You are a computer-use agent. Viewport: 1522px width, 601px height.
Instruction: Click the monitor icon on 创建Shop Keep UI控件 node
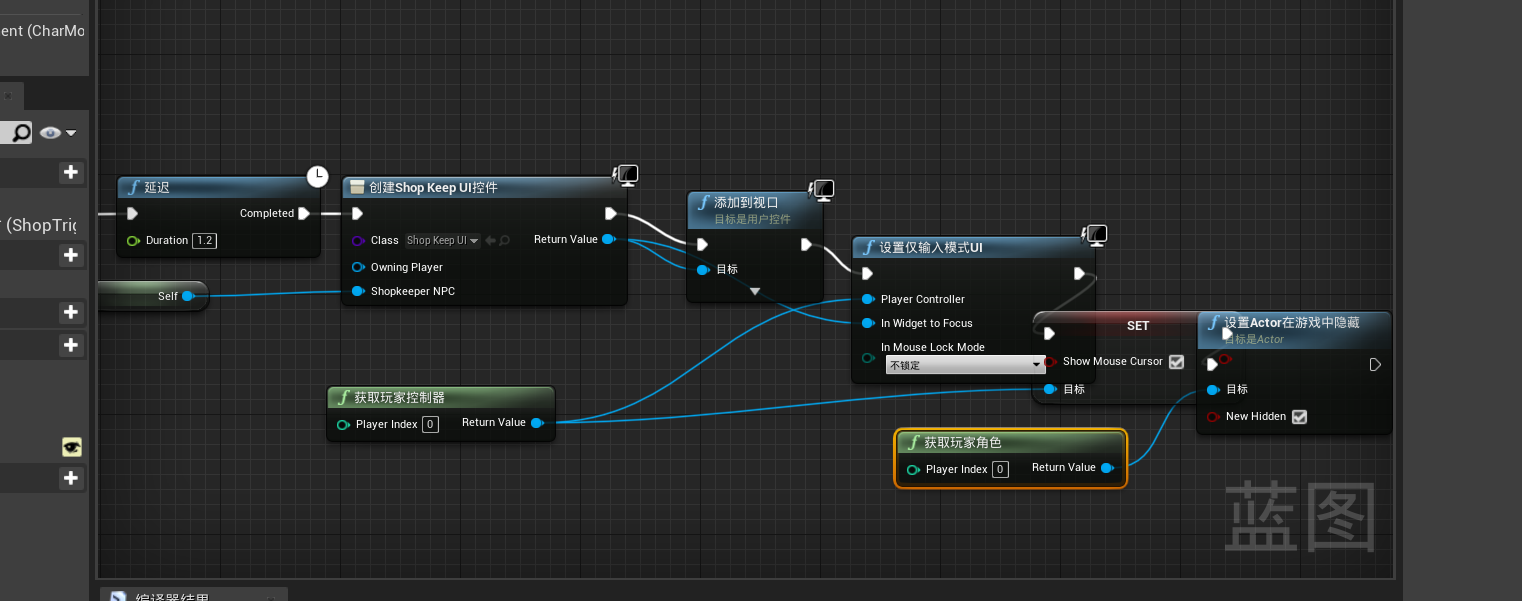627,174
